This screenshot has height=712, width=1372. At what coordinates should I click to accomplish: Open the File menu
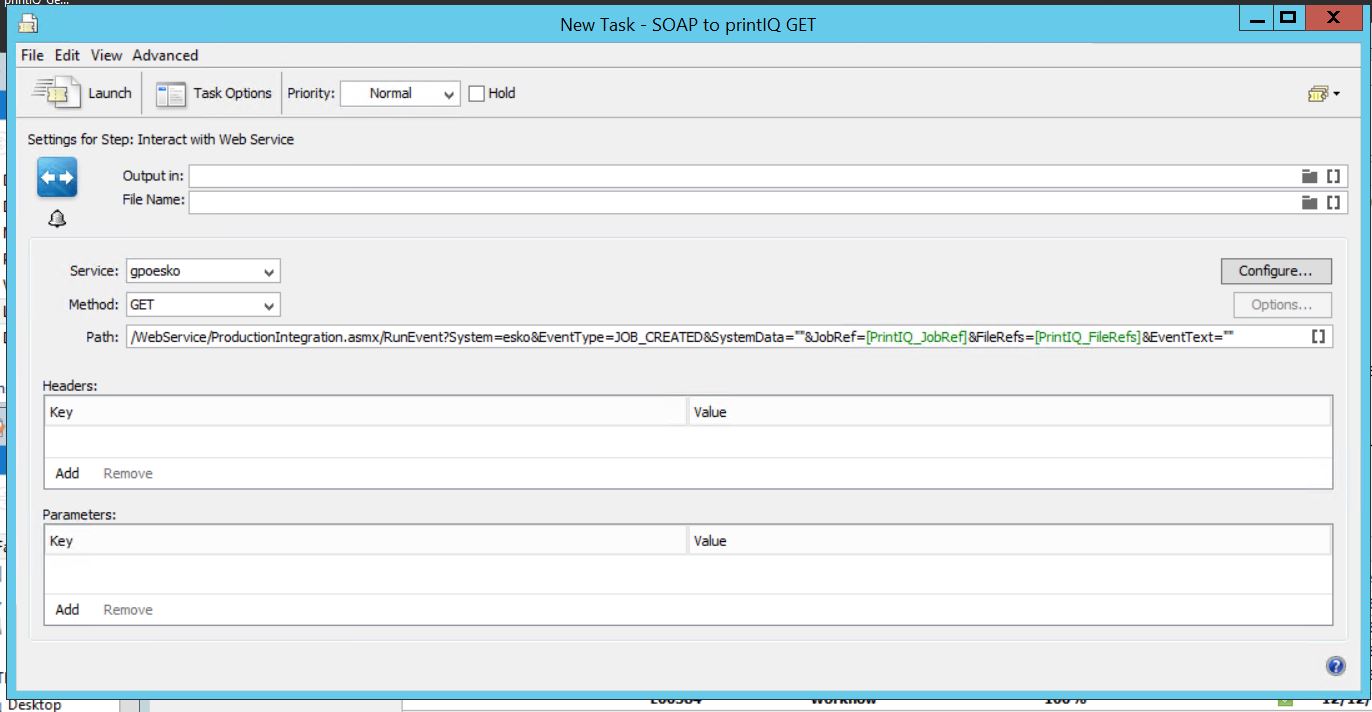pyautogui.click(x=32, y=55)
